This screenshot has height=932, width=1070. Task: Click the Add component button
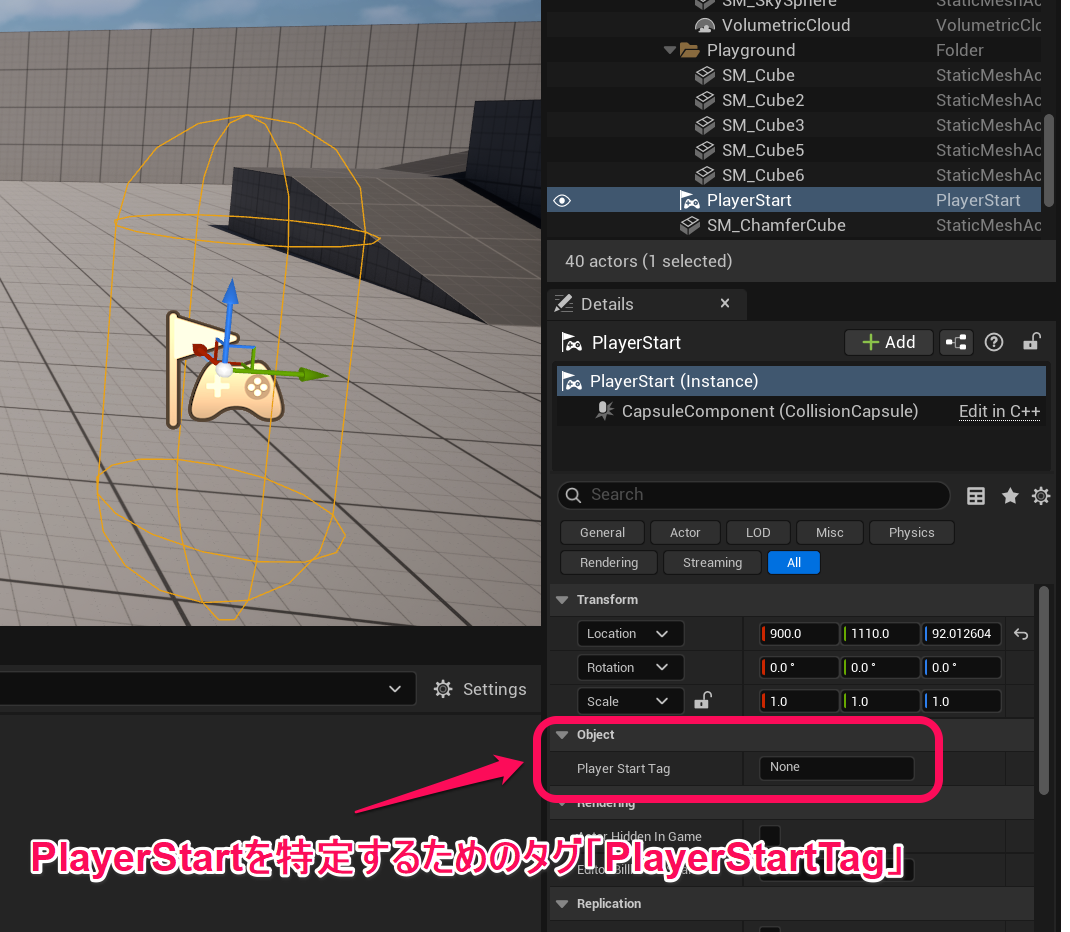pyautogui.click(x=888, y=343)
